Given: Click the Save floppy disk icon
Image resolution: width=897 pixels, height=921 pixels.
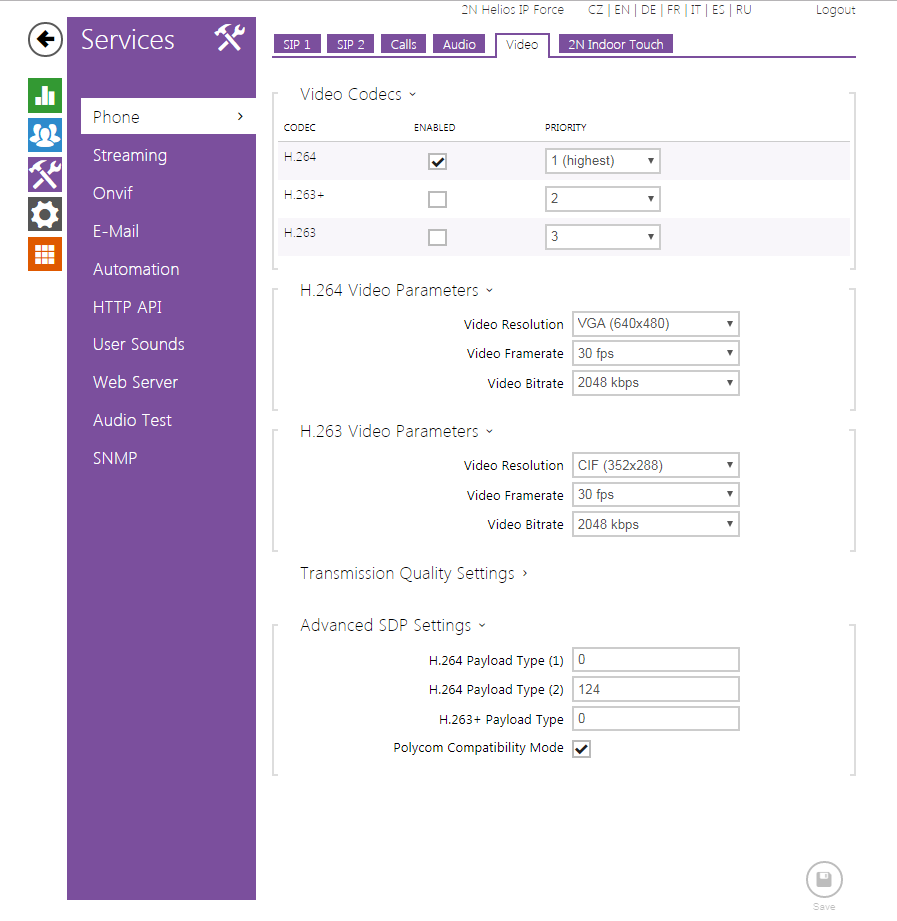Looking at the screenshot, I should 824,880.
